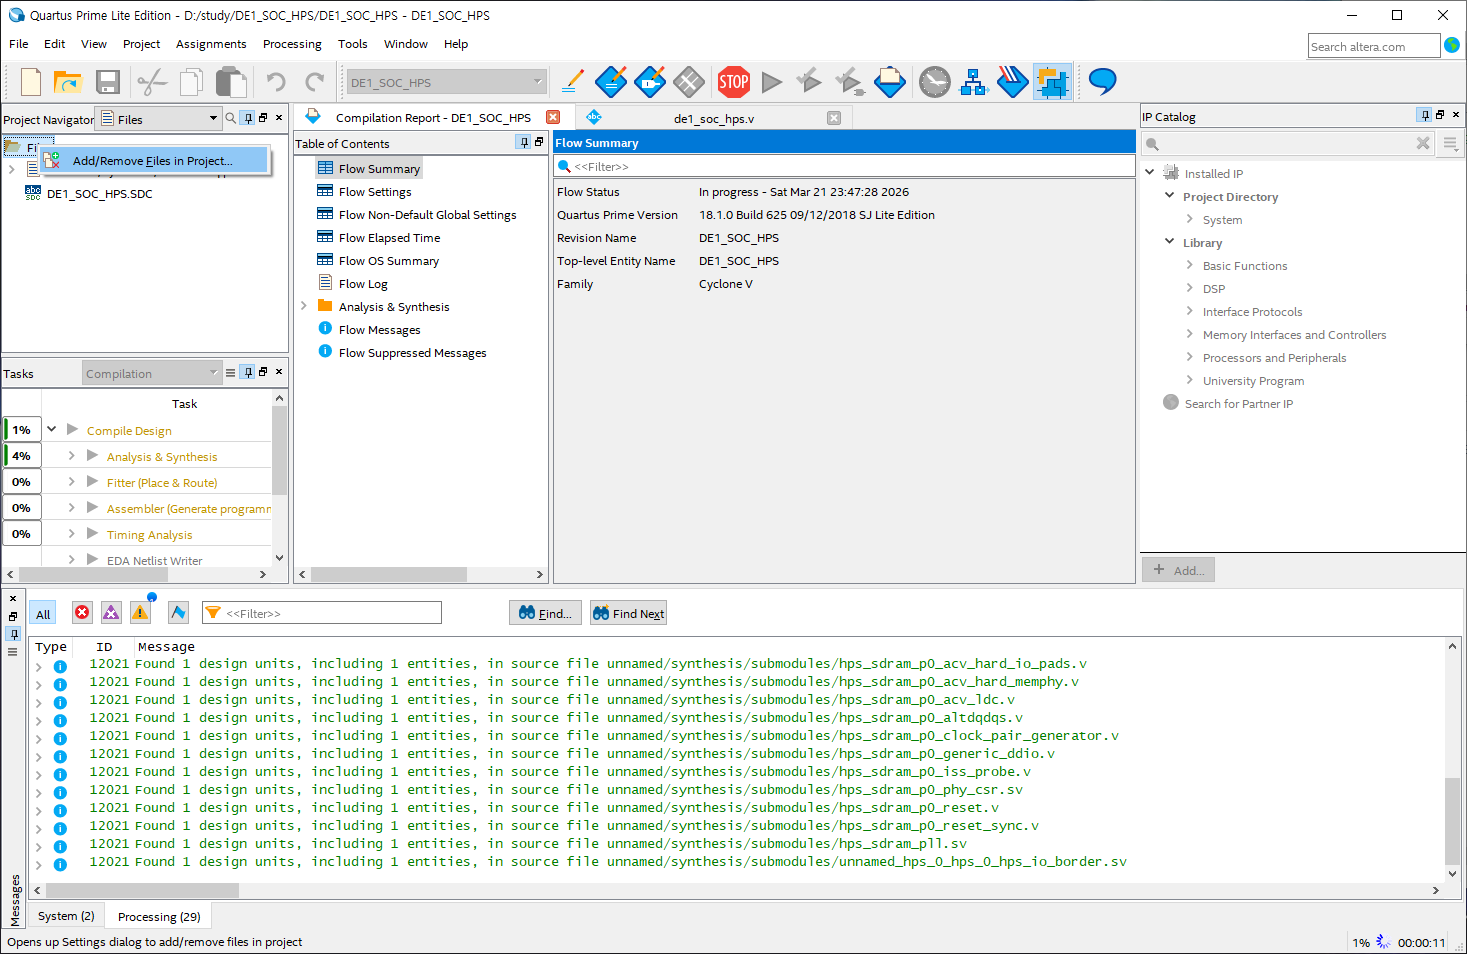Select Flow Settings in Table of Contents
This screenshot has width=1467, height=954.
[375, 191]
